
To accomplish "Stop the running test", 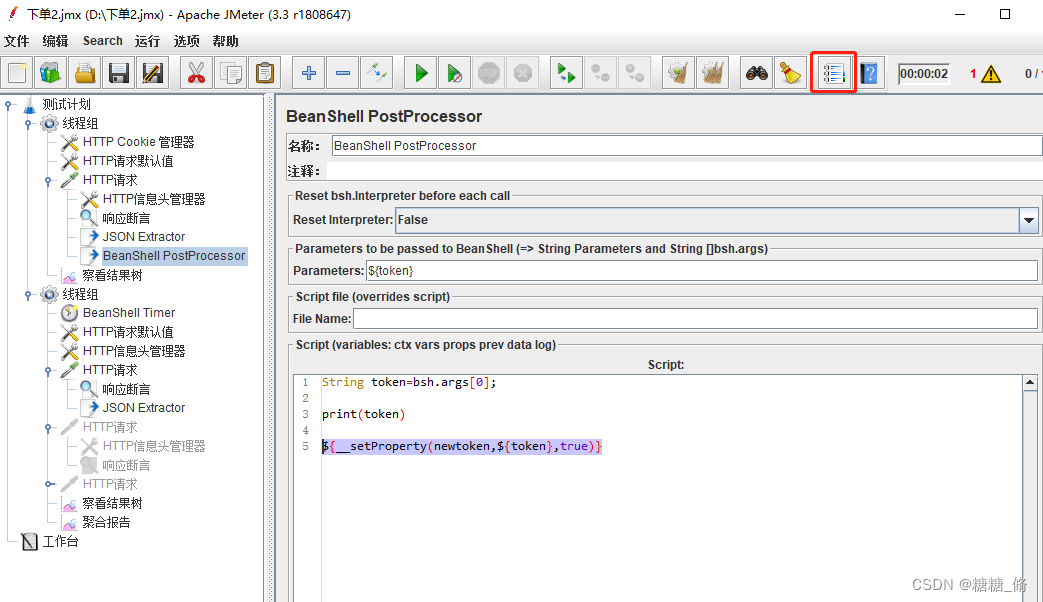I will coord(489,73).
